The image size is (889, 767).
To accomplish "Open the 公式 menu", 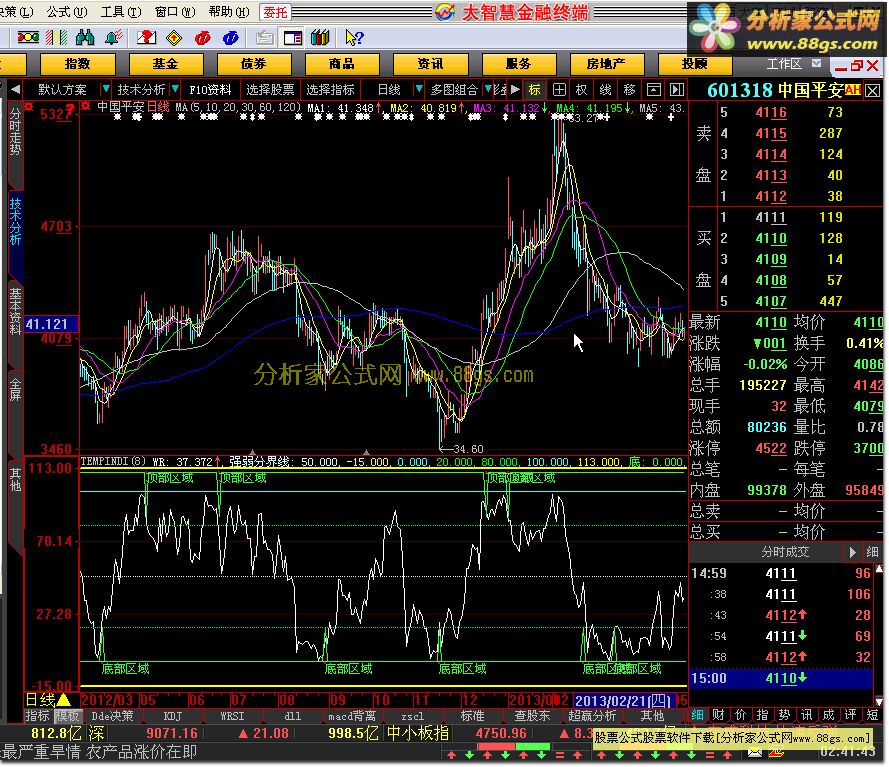I will tap(66, 11).
